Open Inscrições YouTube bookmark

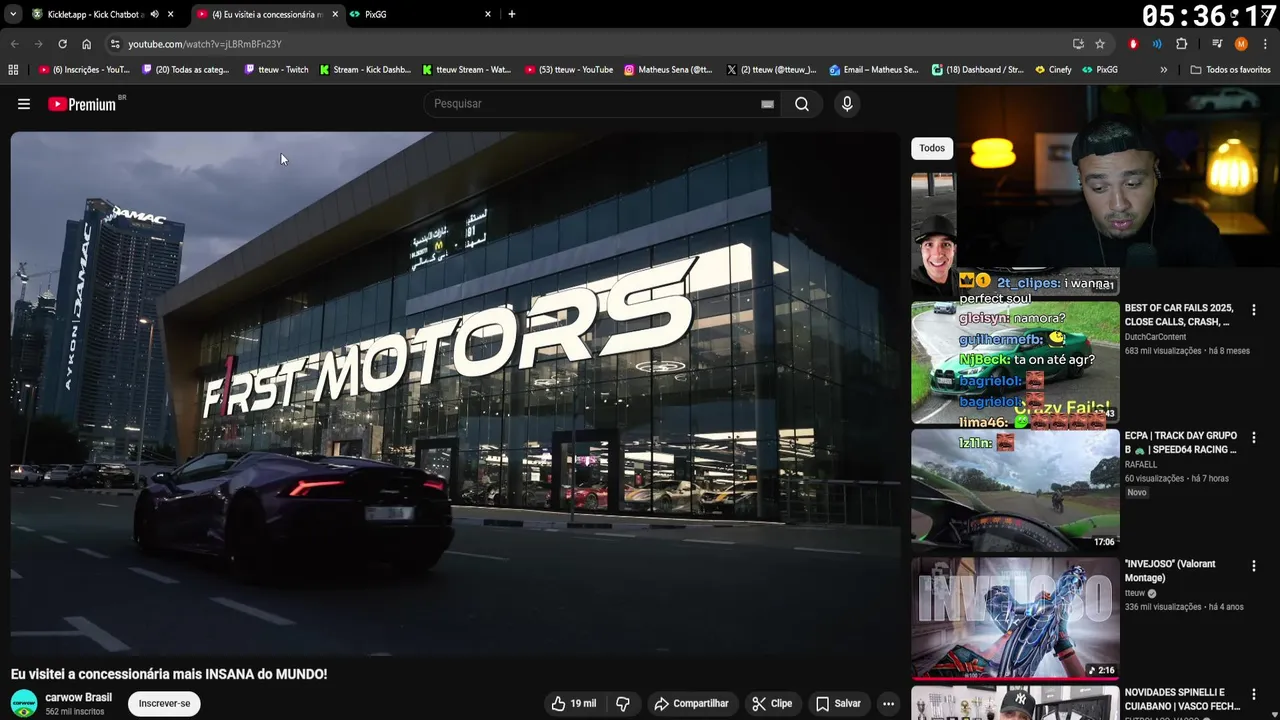point(84,70)
